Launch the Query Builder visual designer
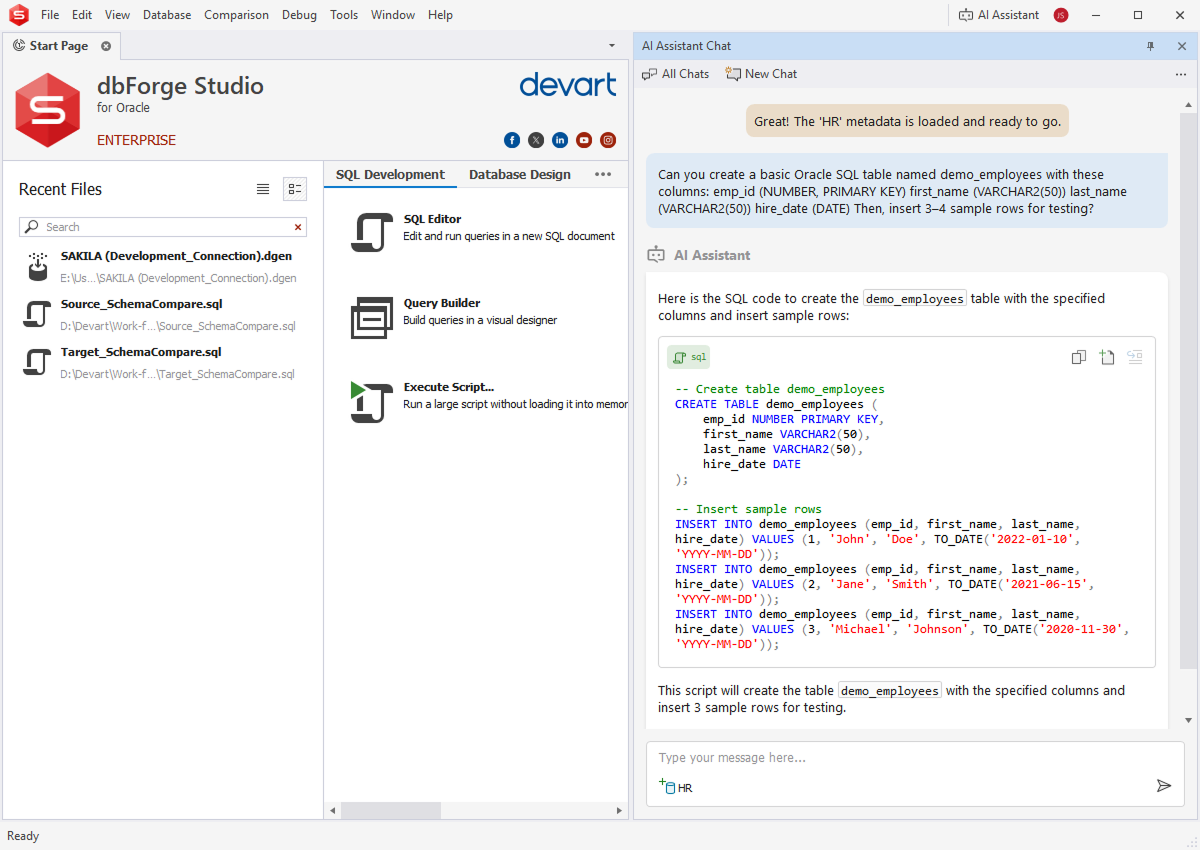 [x=441, y=303]
